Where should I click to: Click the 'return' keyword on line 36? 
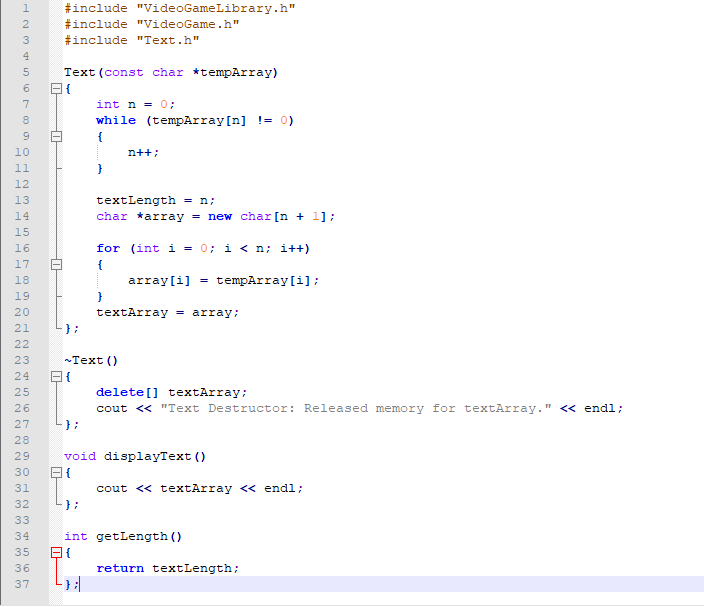pyautogui.click(x=120, y=568)
